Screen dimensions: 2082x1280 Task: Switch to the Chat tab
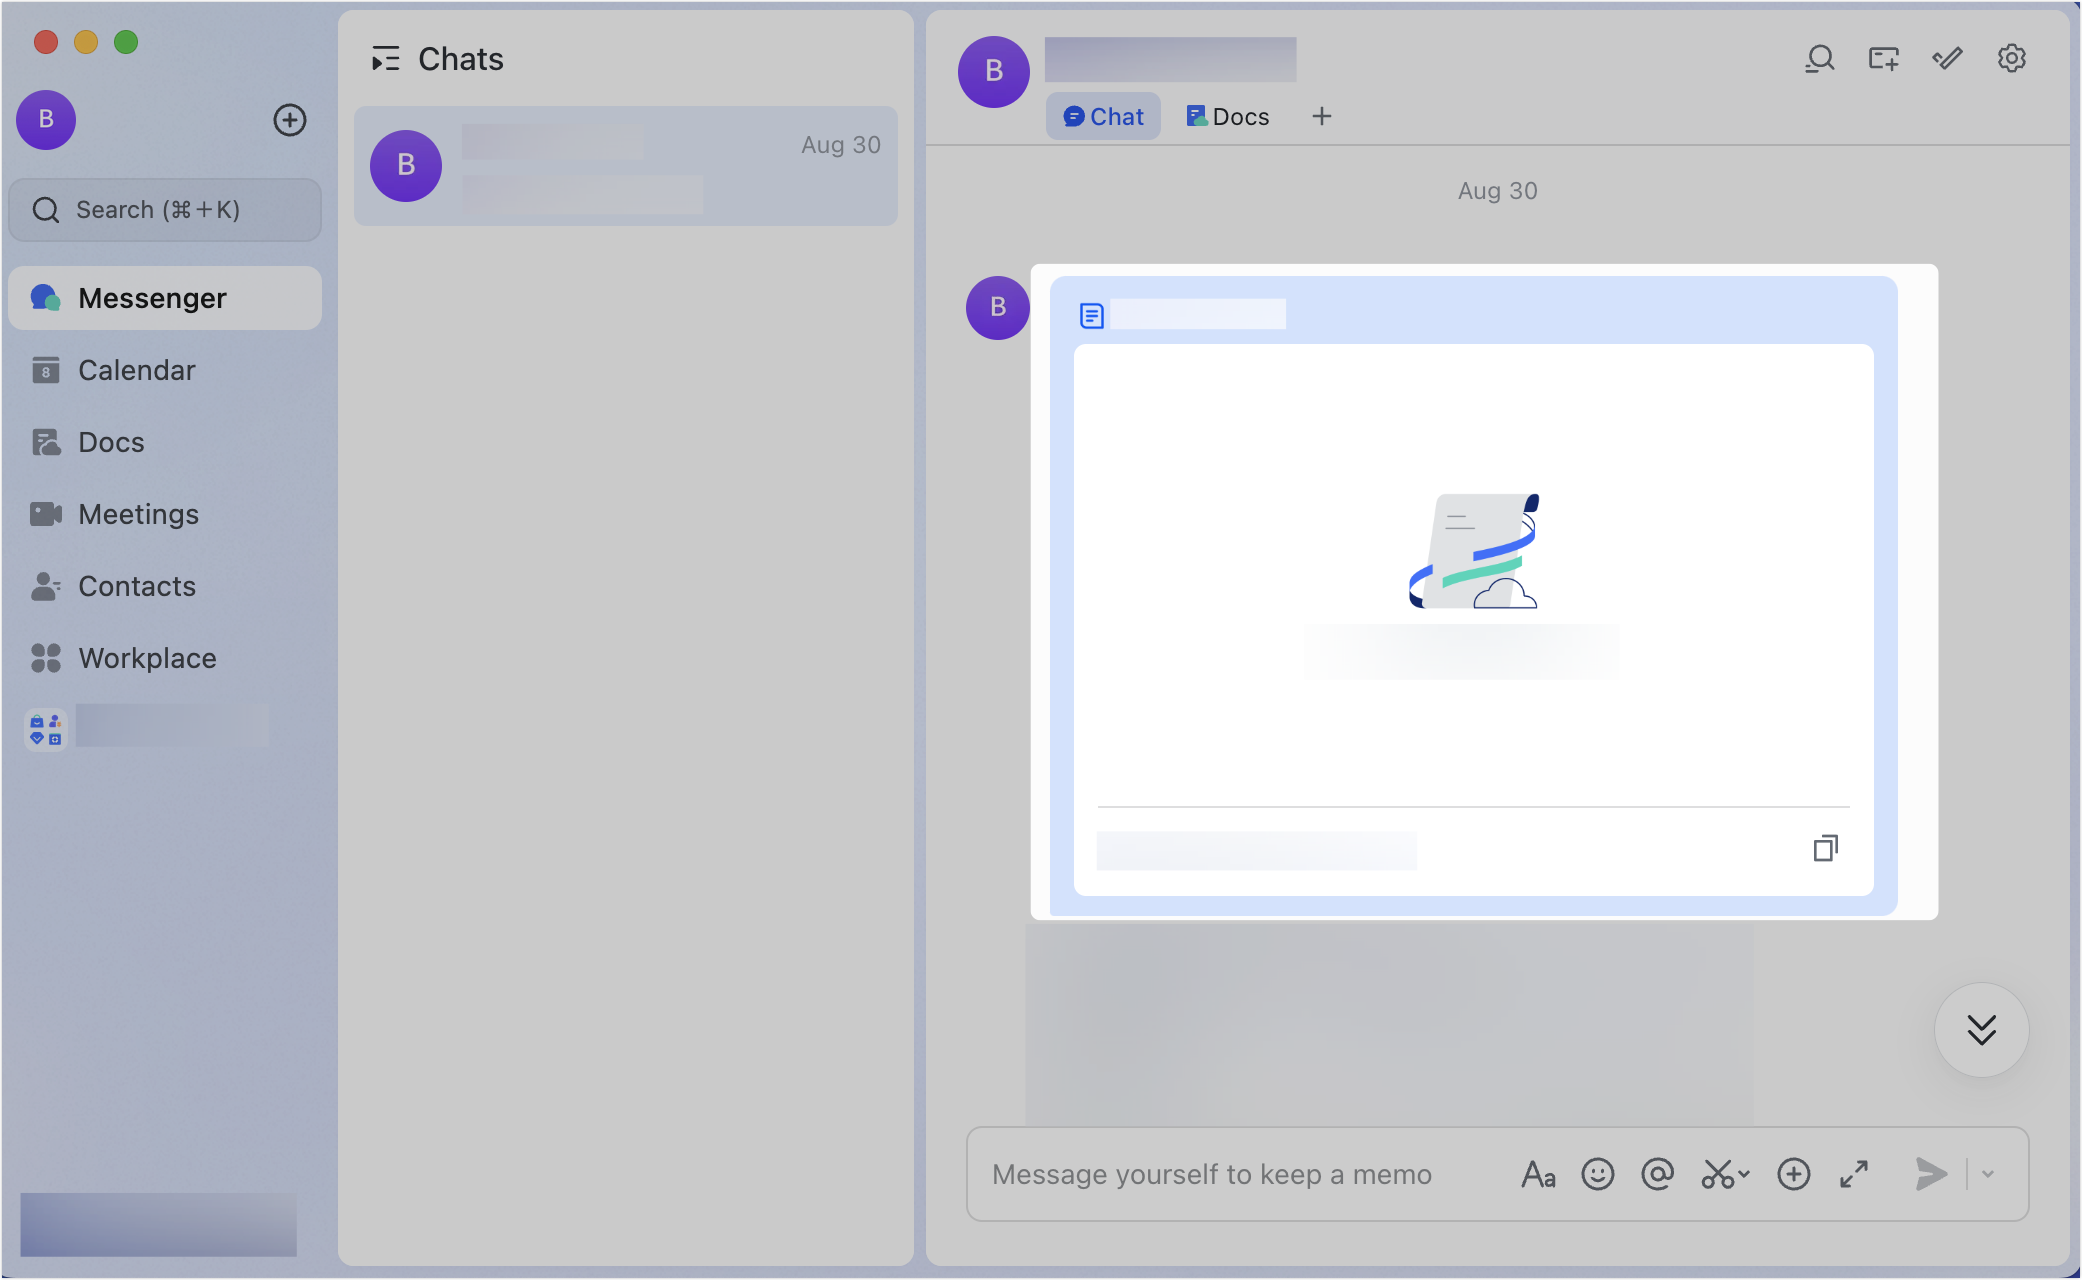click(1103, 117)
